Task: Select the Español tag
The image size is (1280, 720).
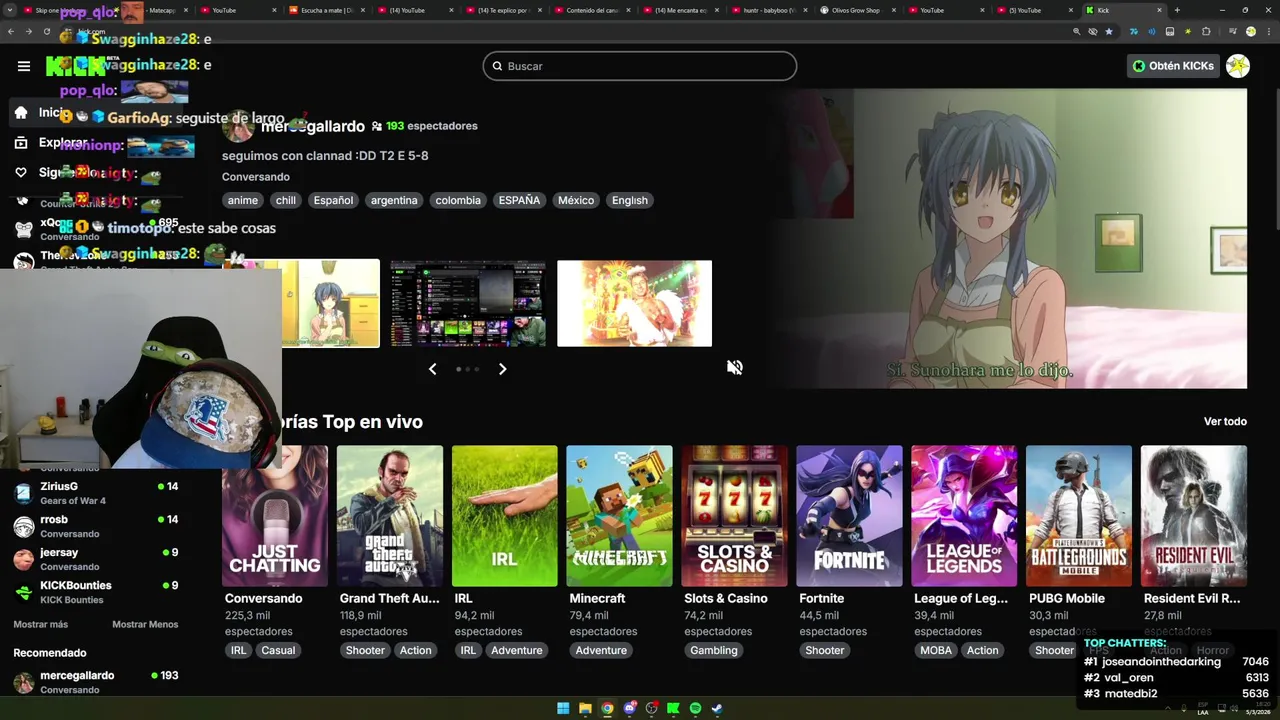Action: pyautogui.click(x=333, y=200)
